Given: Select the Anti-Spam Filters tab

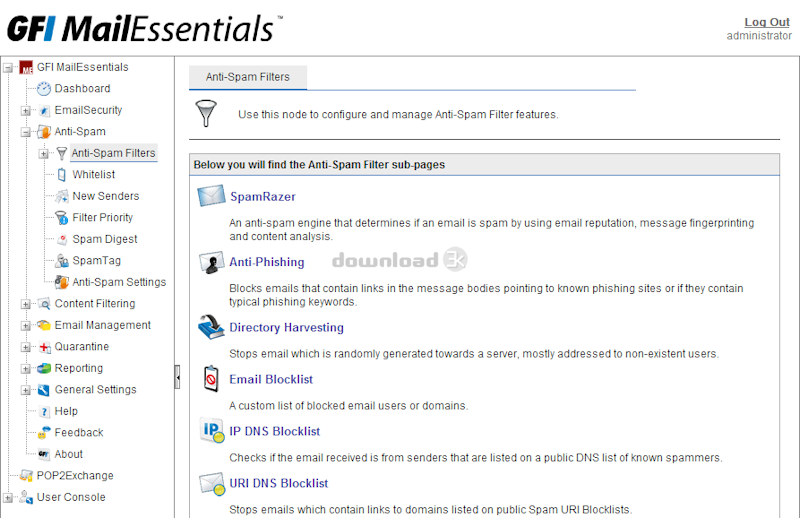Looking at the screenshot, I should click(248, 77).
